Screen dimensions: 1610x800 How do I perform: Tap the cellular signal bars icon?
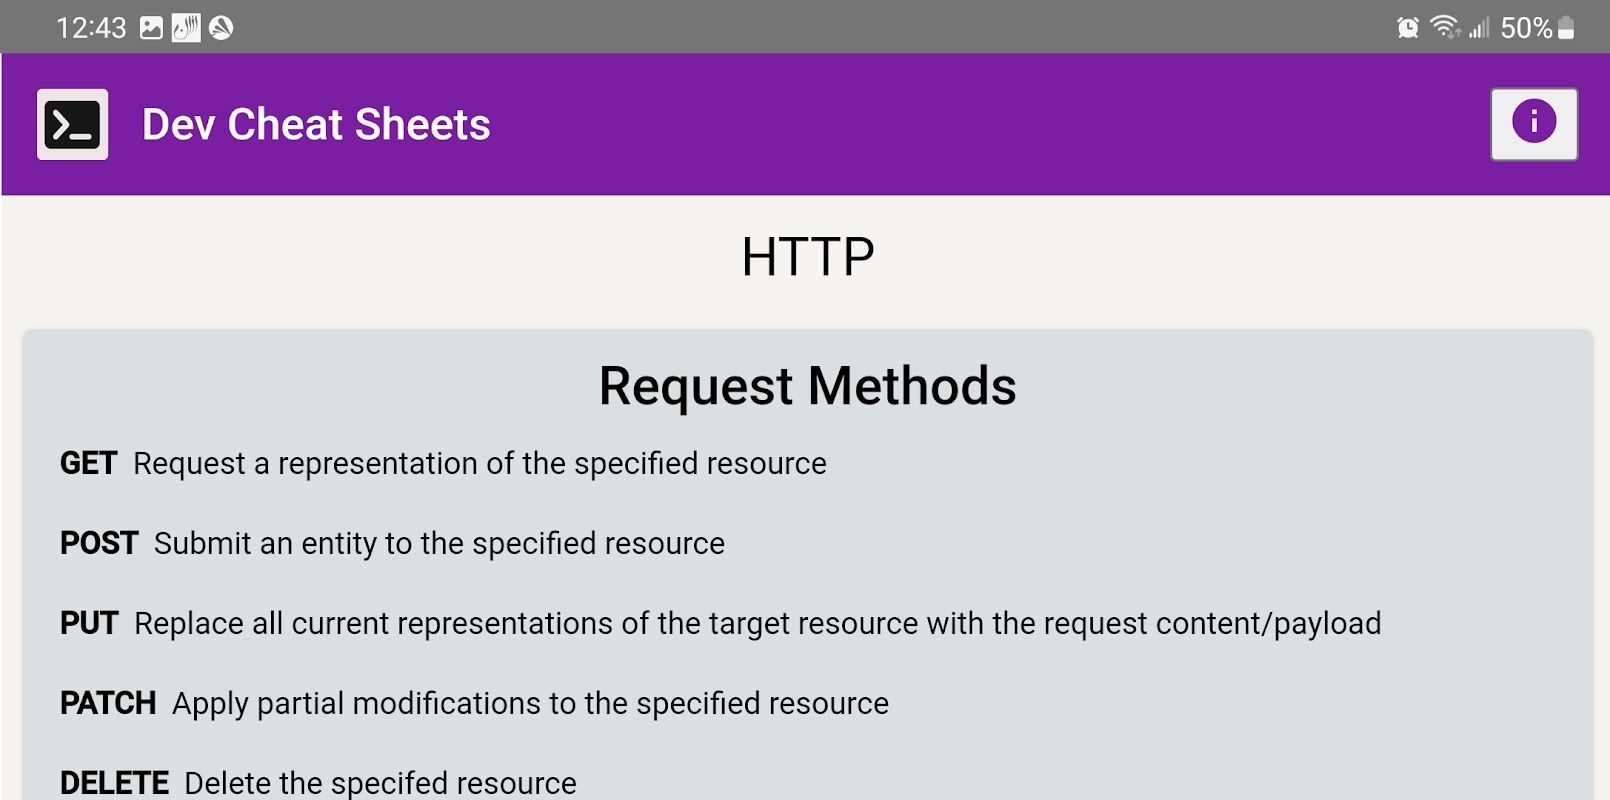pos(1479,28)
